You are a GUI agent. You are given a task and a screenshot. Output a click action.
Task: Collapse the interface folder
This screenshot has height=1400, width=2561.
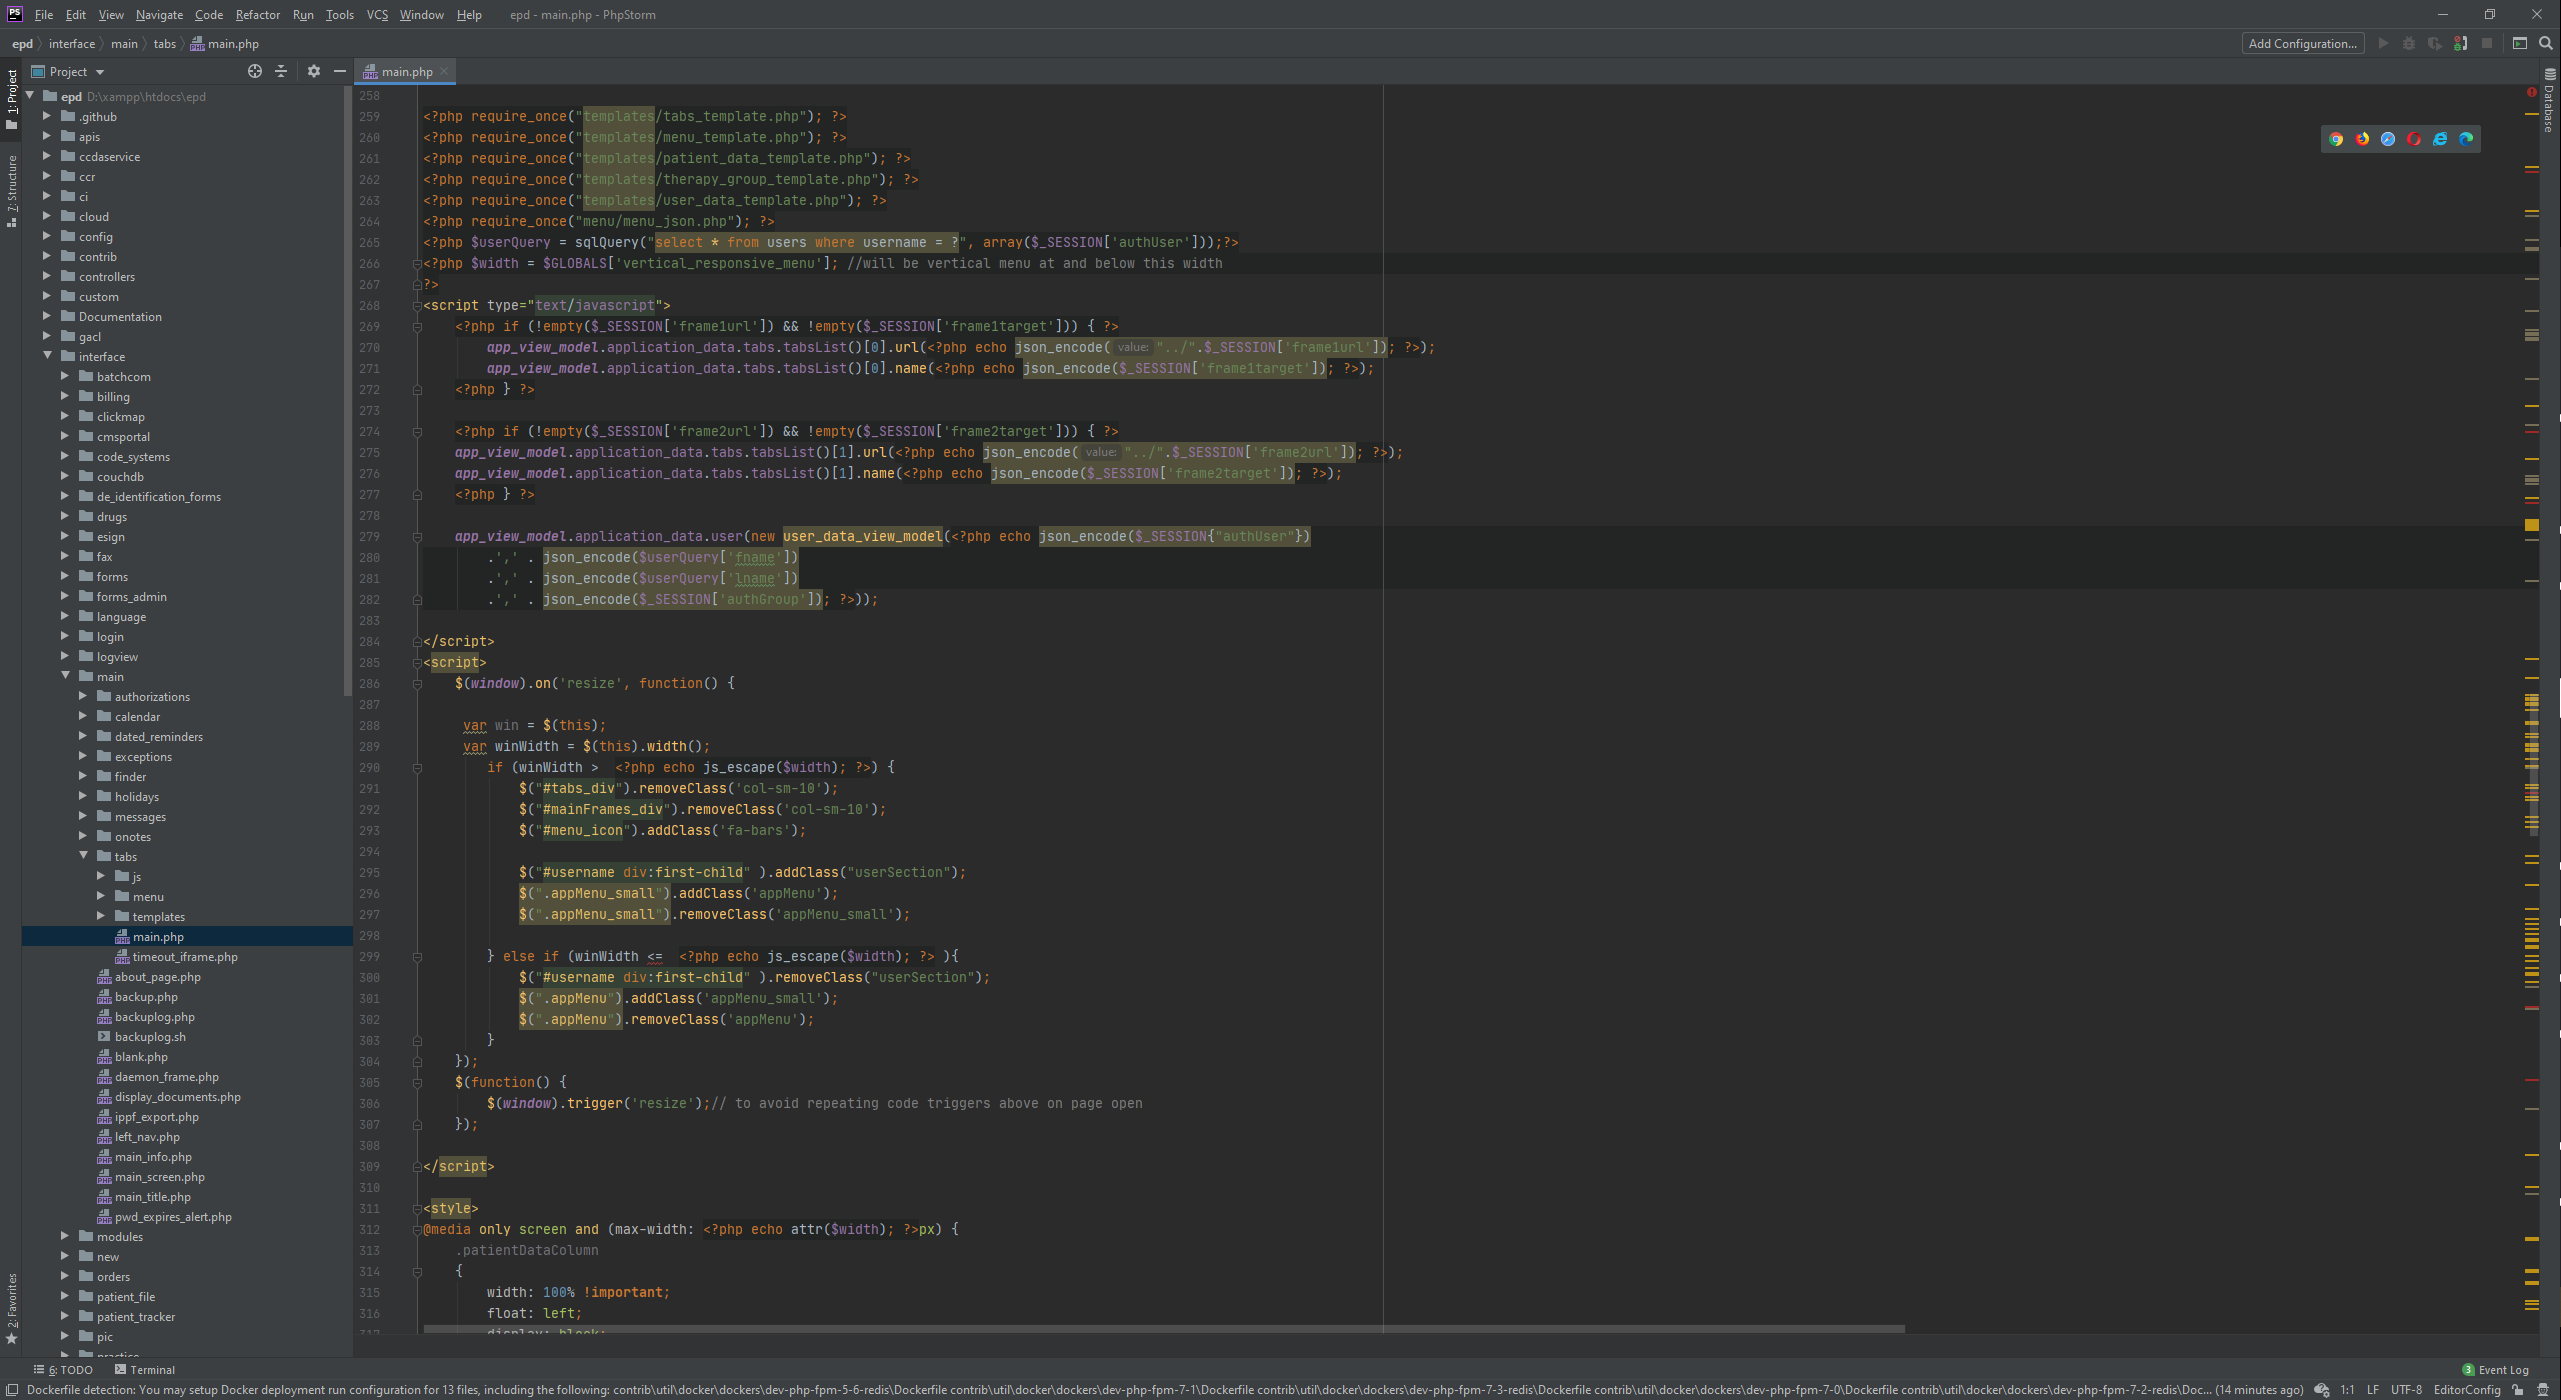[47, 356]
